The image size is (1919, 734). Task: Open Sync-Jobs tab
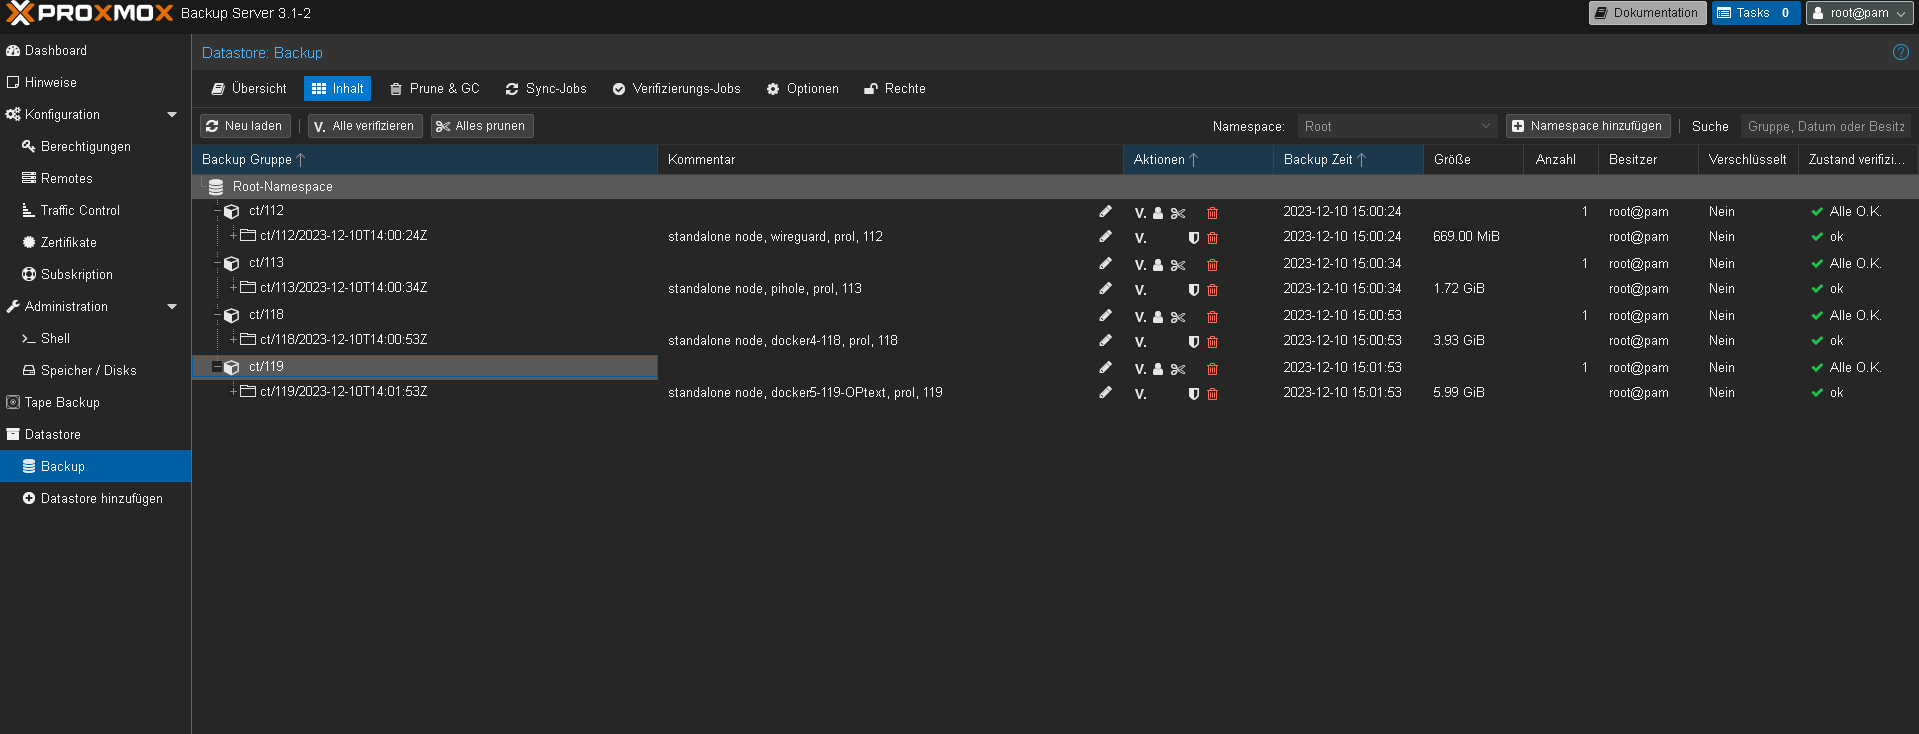tap(546, 89)
